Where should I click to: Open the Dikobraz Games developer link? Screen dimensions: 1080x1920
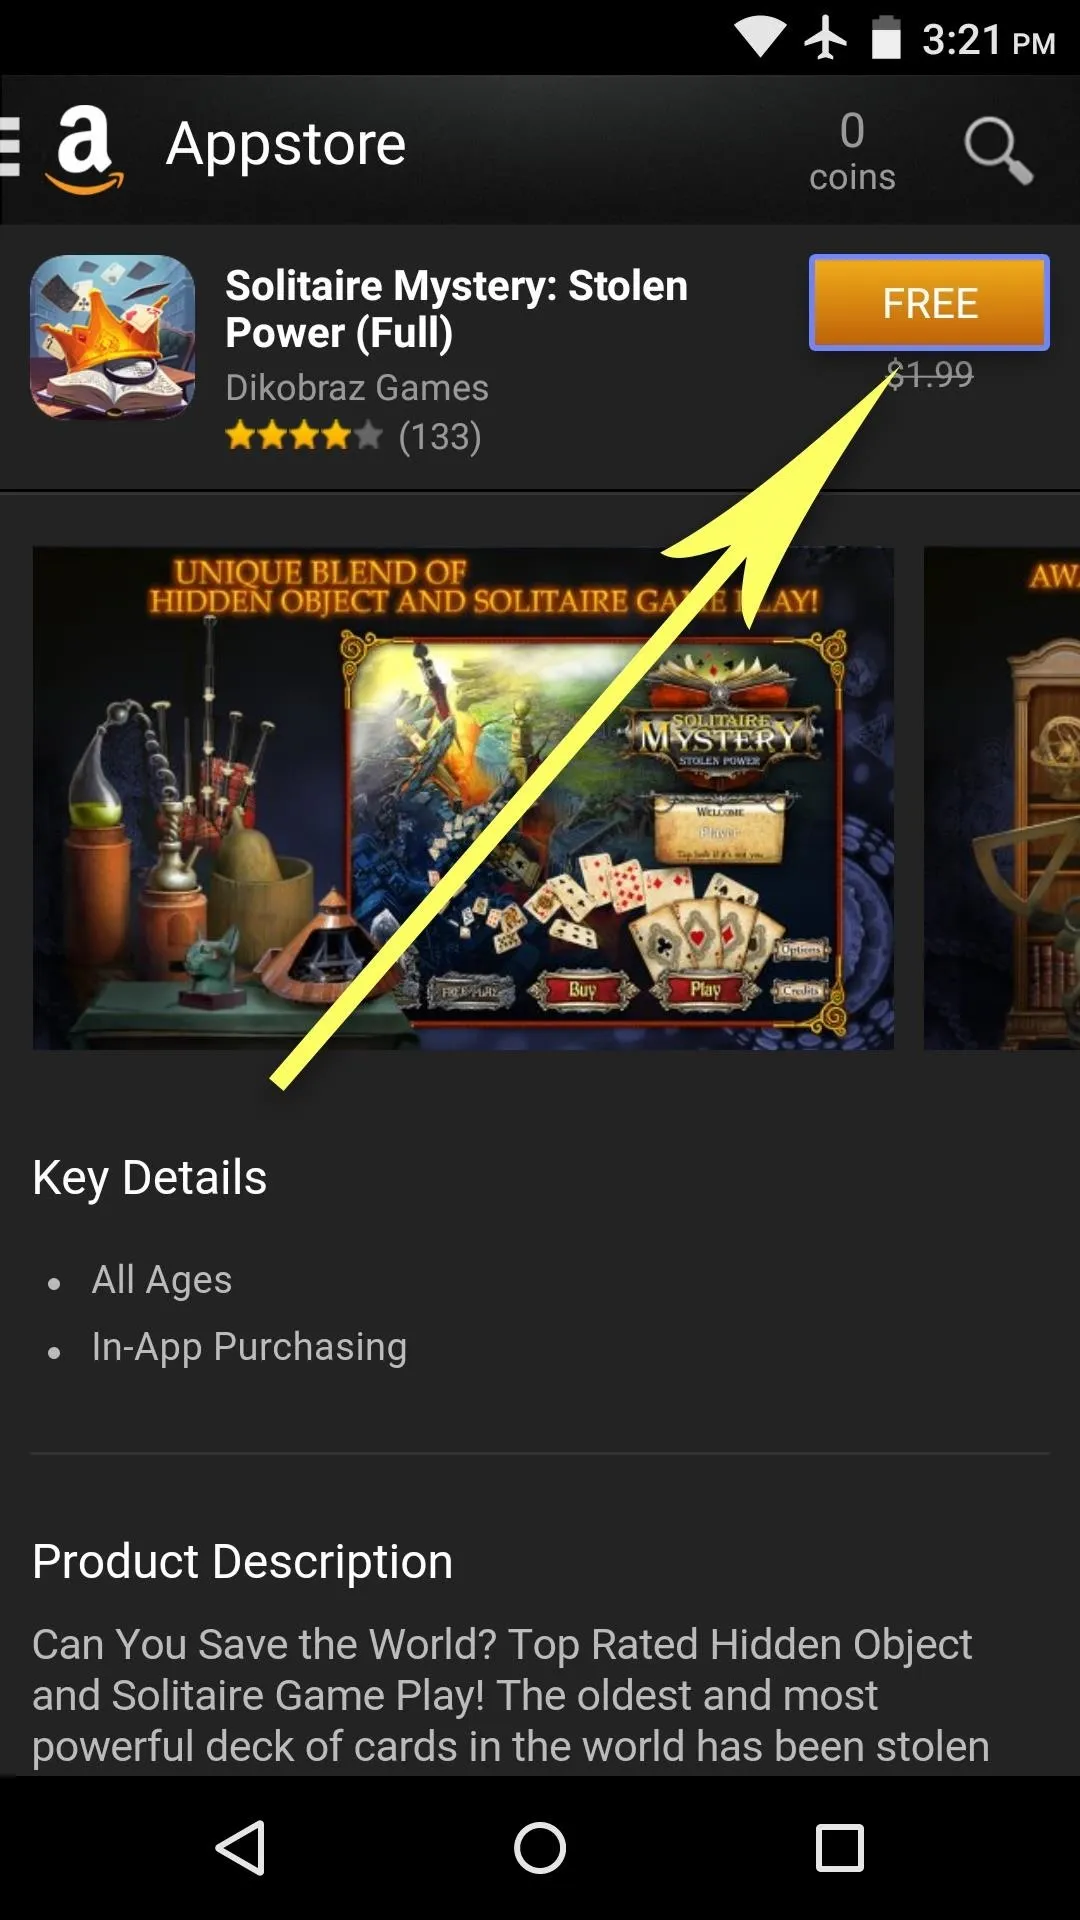point(357,388)
